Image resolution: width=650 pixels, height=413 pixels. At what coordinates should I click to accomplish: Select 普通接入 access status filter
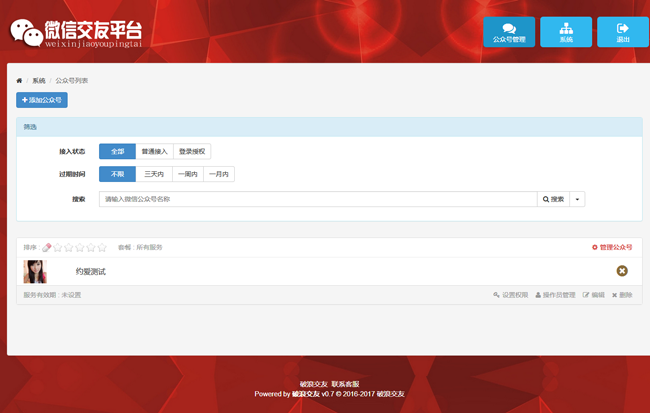pos(155,151)
